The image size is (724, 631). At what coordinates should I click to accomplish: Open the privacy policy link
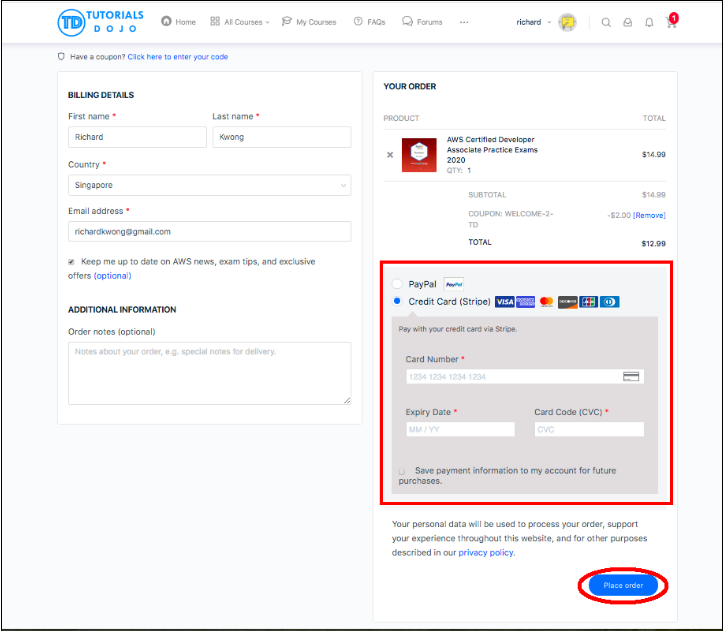tap(486, 553)
